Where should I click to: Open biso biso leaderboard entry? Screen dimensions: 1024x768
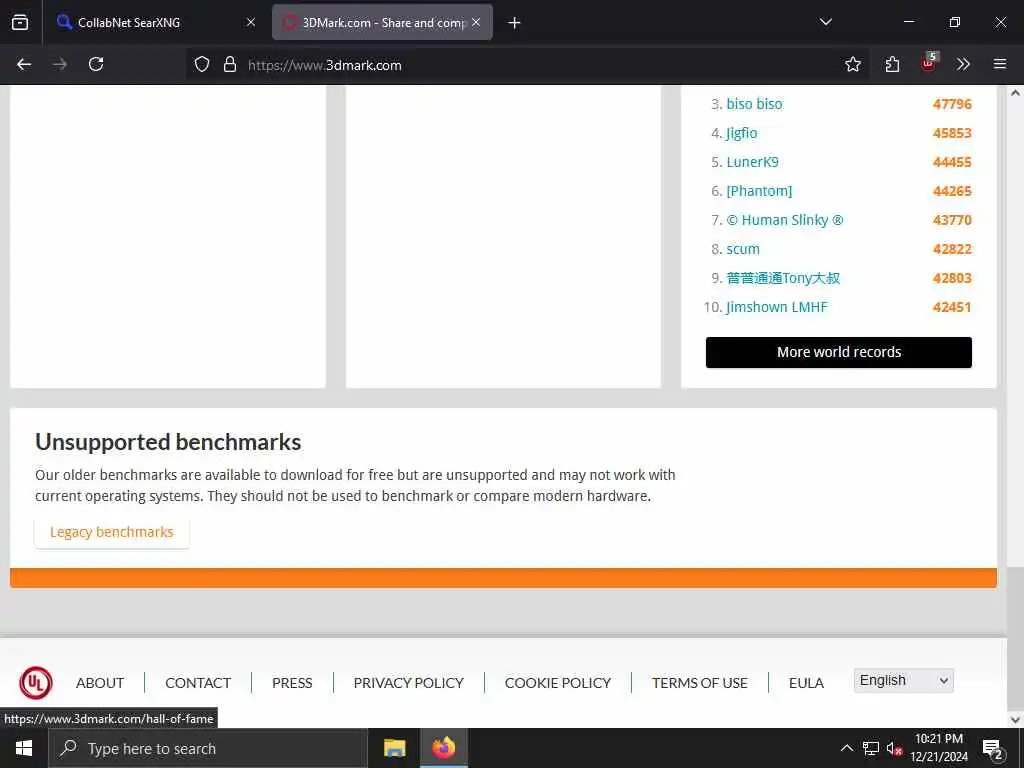point(754,104)
